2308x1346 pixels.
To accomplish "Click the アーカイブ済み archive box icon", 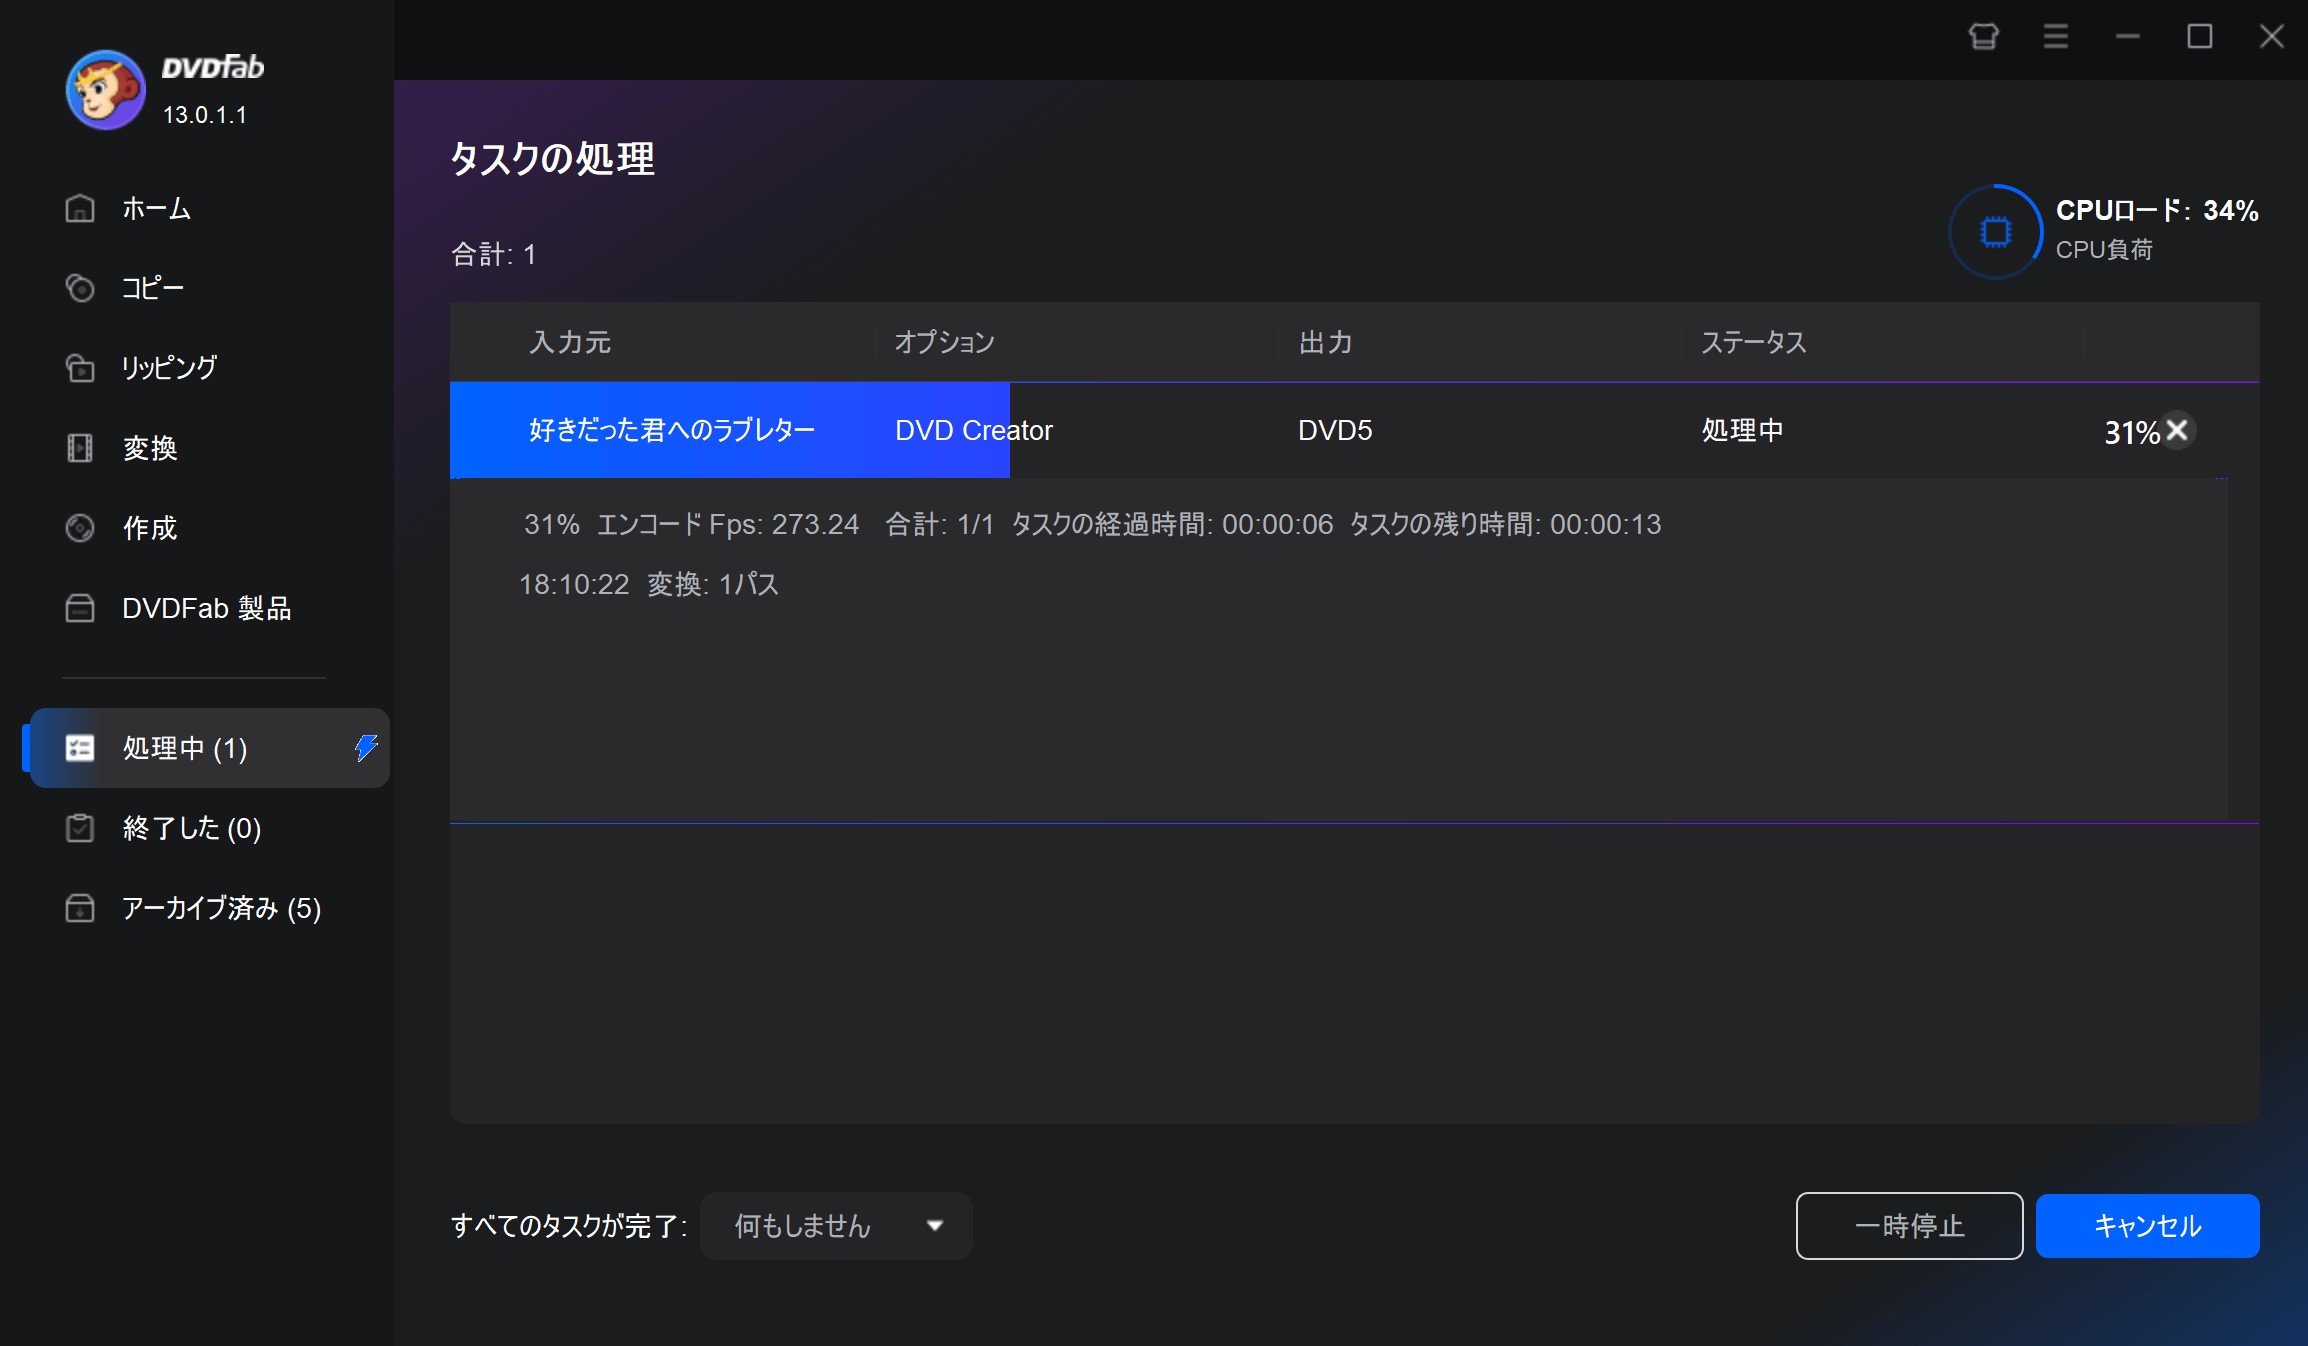I will tap(80, 908).
